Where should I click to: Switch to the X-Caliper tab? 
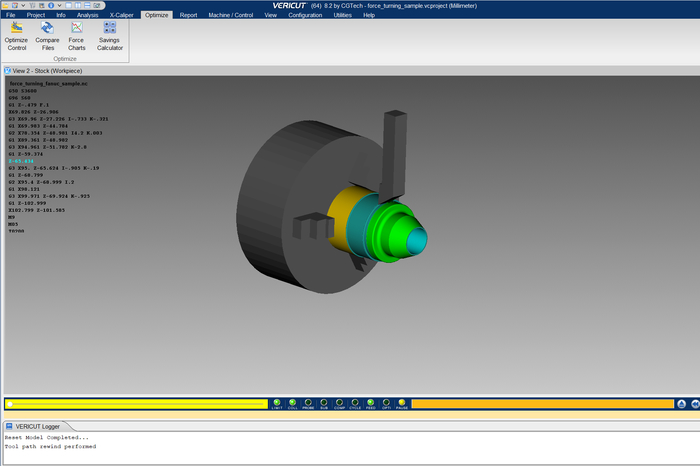click(121, 15)
